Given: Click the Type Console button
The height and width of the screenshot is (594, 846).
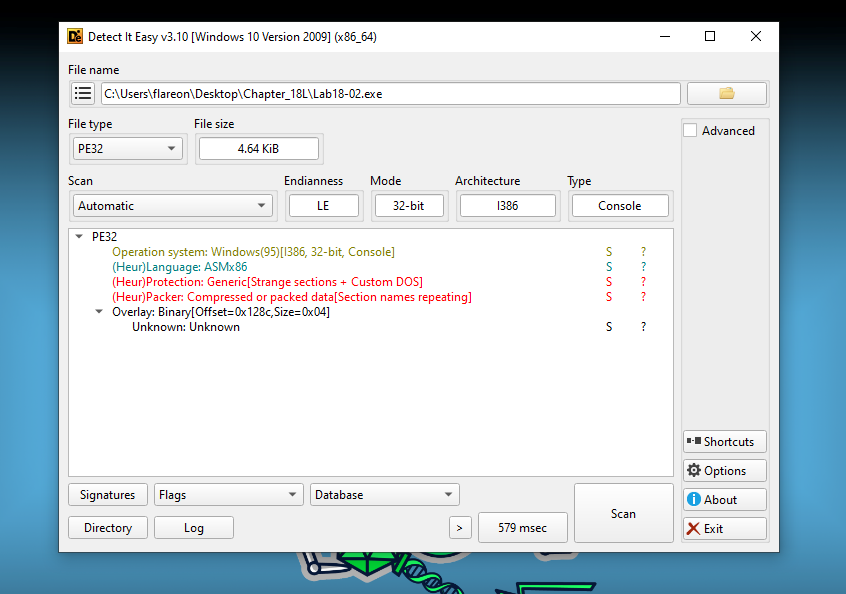Looking at the screenshot, I should tap(620, 206).
